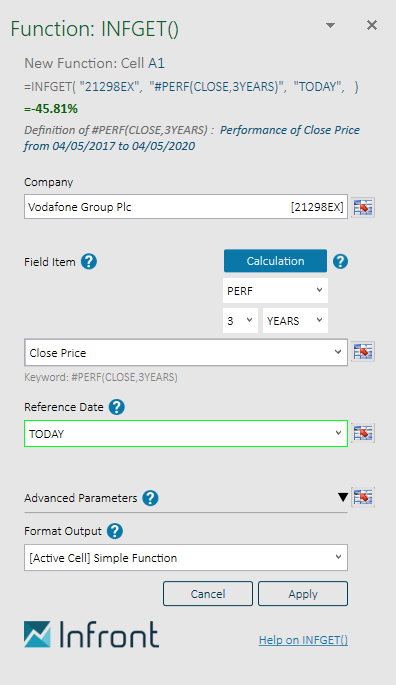
Task: Click the Apply button
Action: 303,594
